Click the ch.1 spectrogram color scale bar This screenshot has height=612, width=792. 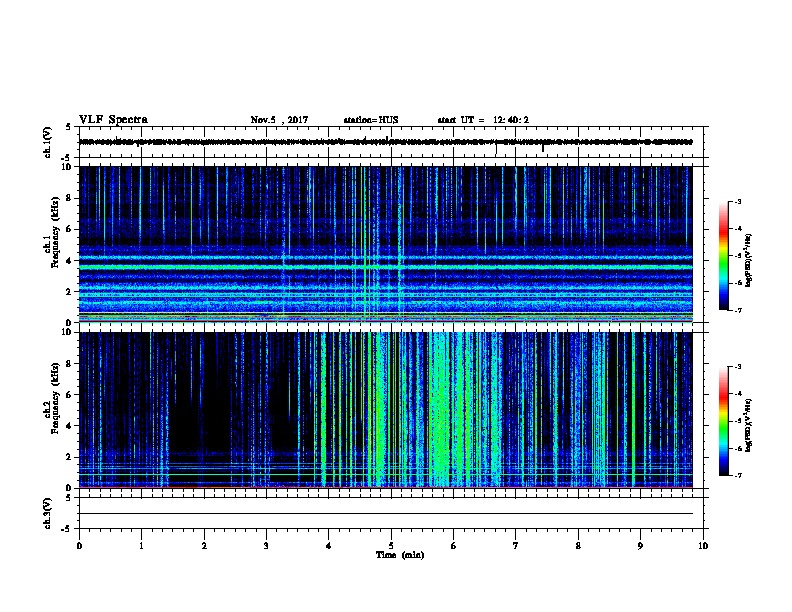point(724,256)
